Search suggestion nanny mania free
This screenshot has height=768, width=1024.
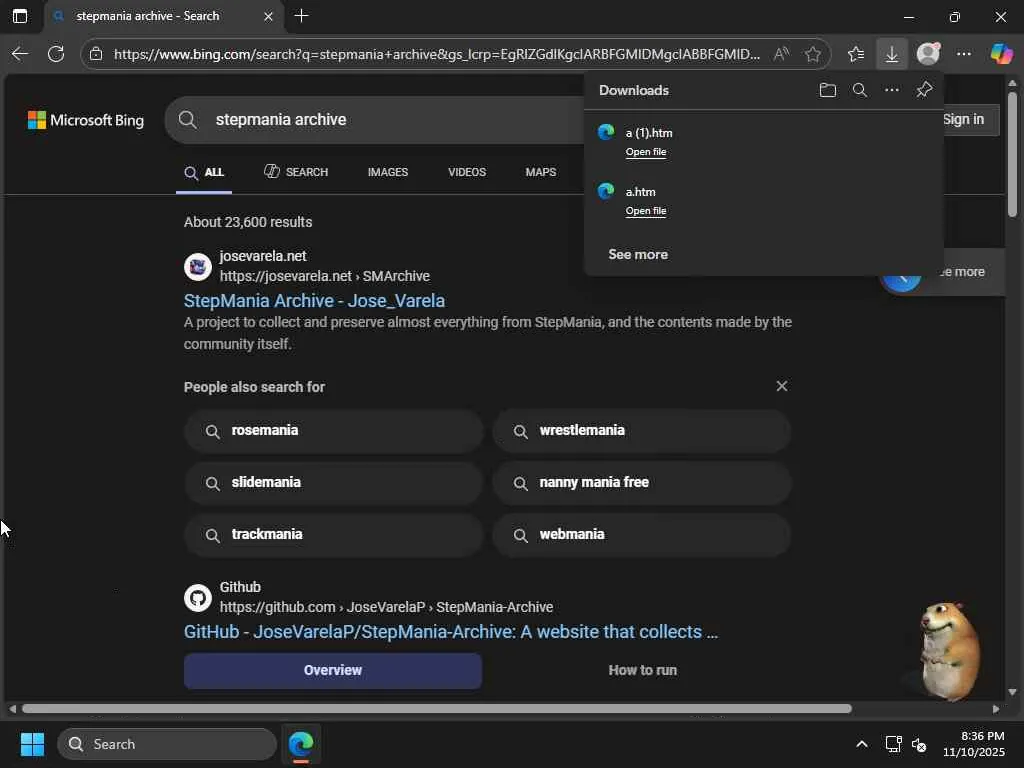click(x=642, y=483)
